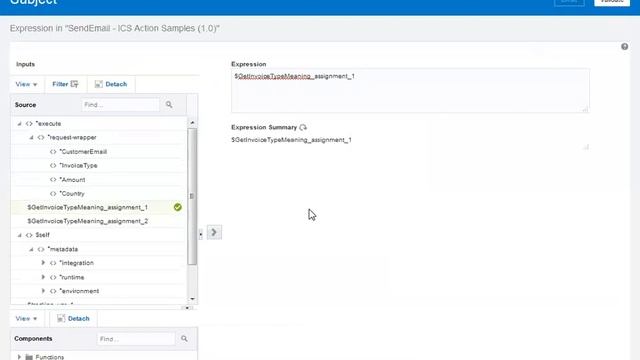The width and height of the screenshot is (640, 360).
Task: Click the source tree scroll up arrow
Action: (192, 122)
